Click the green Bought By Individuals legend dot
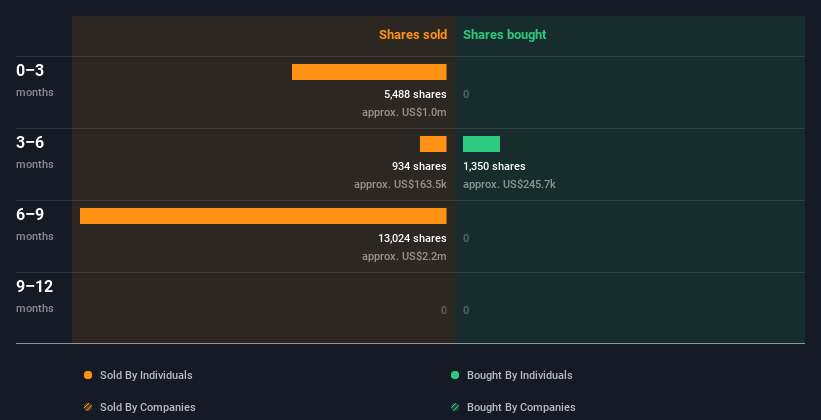Image resolution: width=821 pixels, height=420 pixels. pos(455,375)
